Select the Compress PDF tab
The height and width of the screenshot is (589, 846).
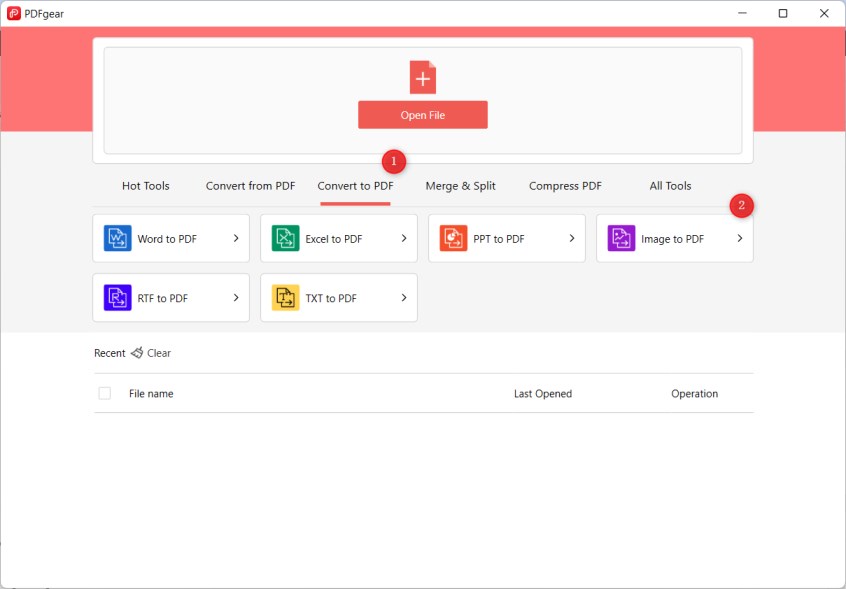pyautogui.click(x=565, y=186)
